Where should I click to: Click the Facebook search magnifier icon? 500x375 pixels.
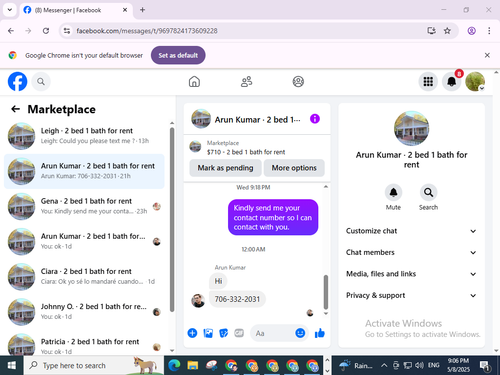tap(41, 81)
